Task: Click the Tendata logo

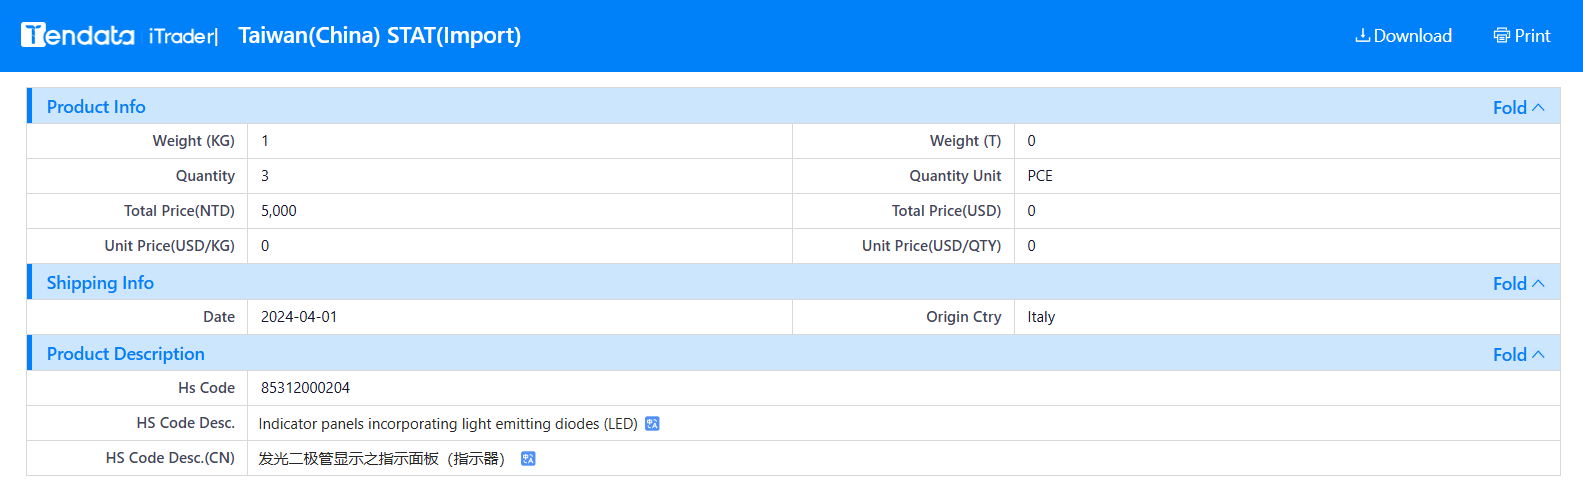Action: tap(78, 35)
